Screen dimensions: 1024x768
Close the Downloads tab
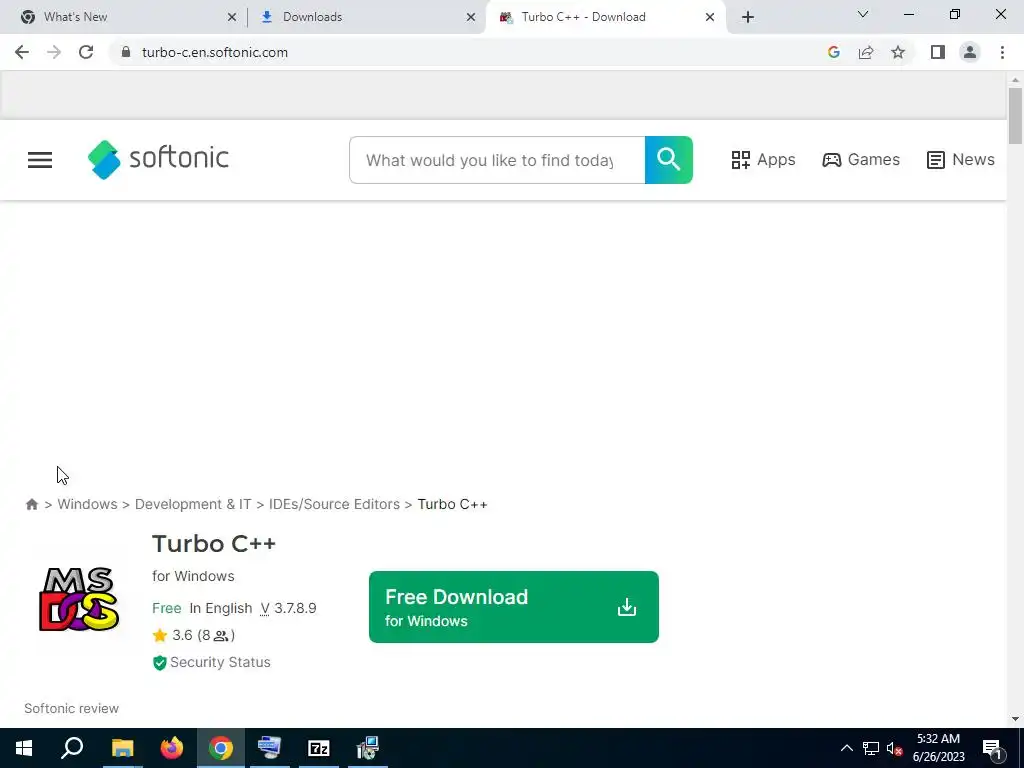[471, 17]
